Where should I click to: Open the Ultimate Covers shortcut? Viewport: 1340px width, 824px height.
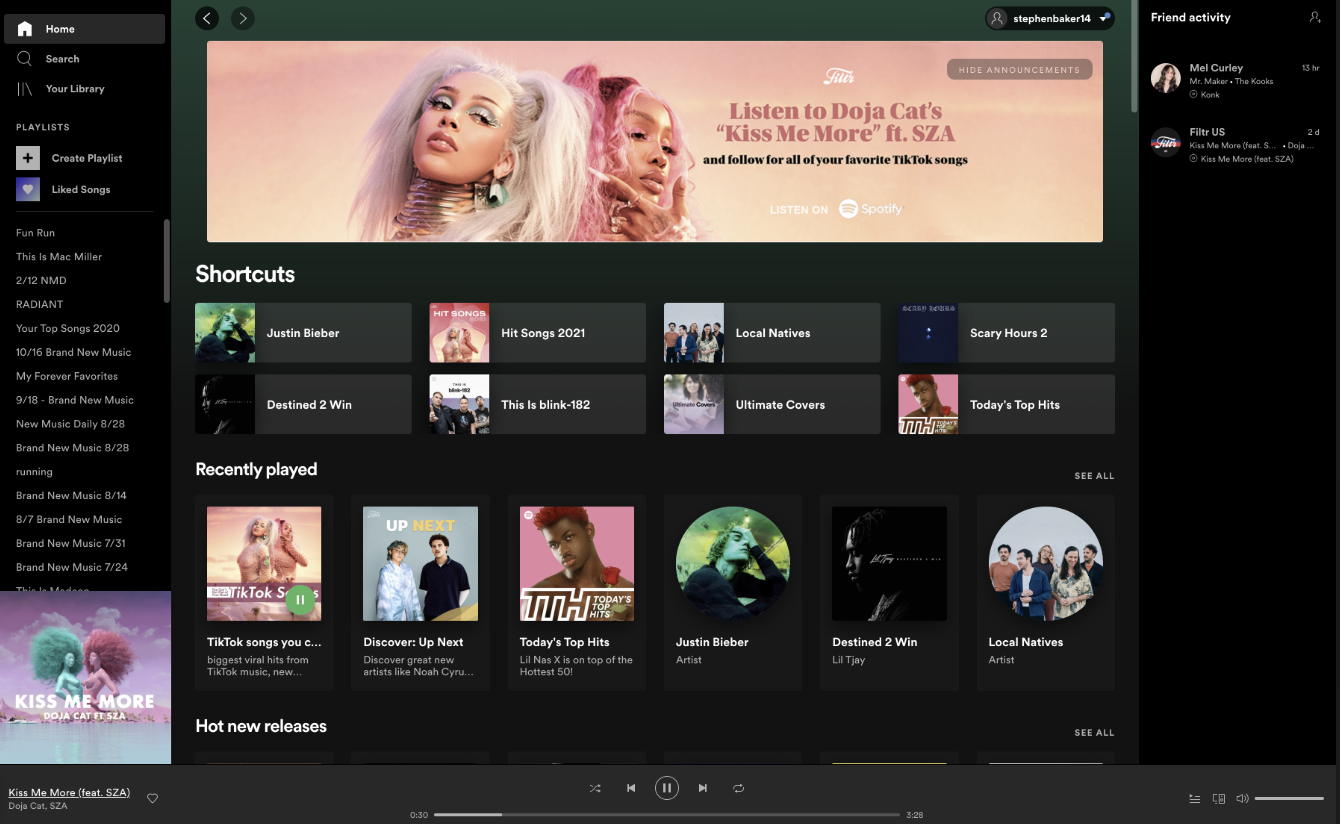772,404
